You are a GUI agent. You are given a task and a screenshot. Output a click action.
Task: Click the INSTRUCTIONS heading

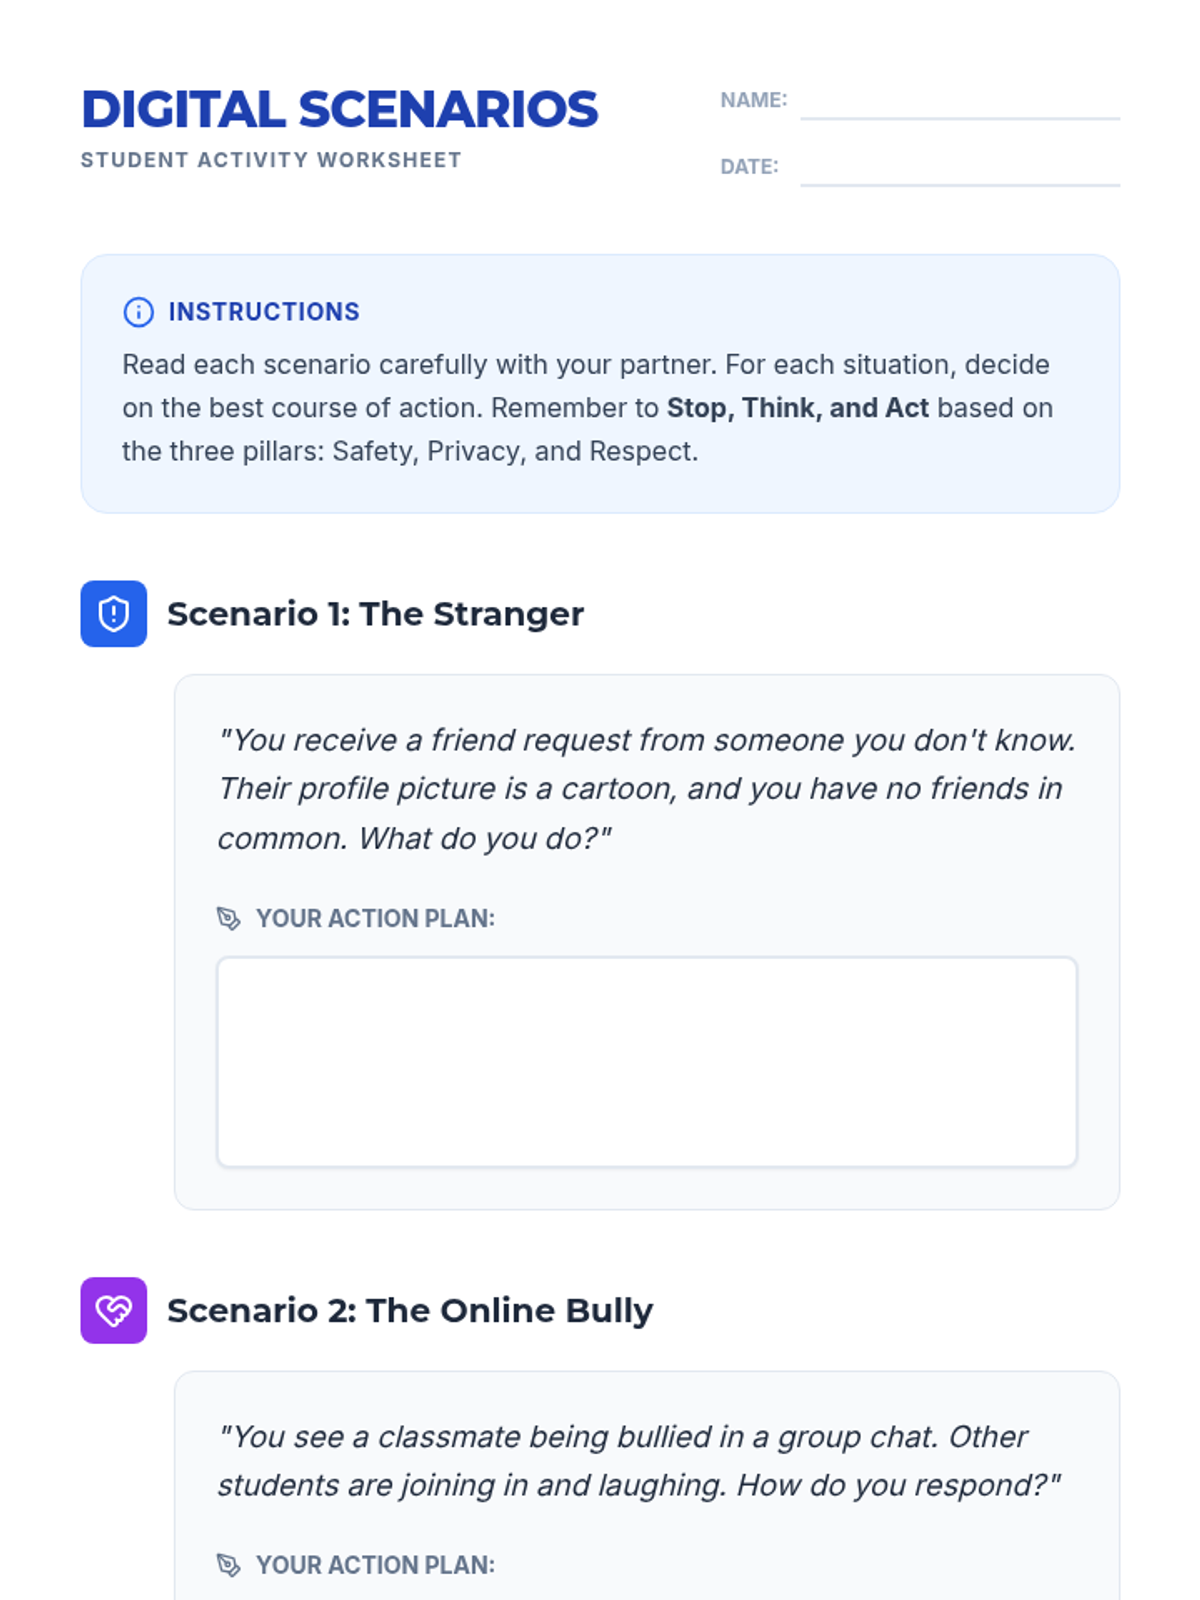264,312
